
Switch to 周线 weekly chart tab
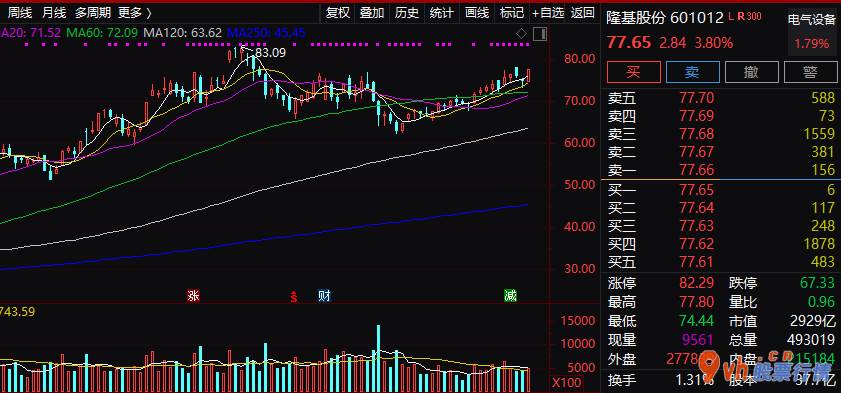20,12
